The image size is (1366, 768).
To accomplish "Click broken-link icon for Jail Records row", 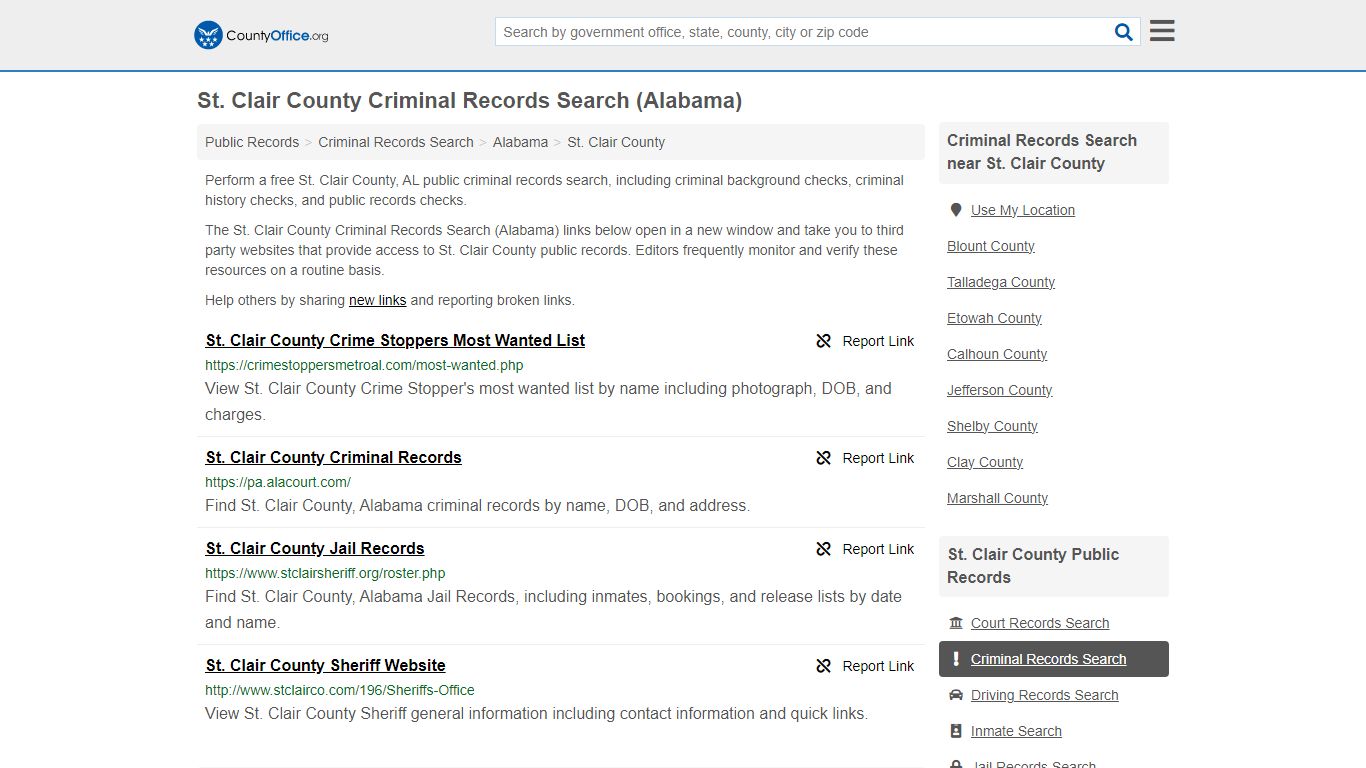I will pyautogui.click(x=824, y=549).
